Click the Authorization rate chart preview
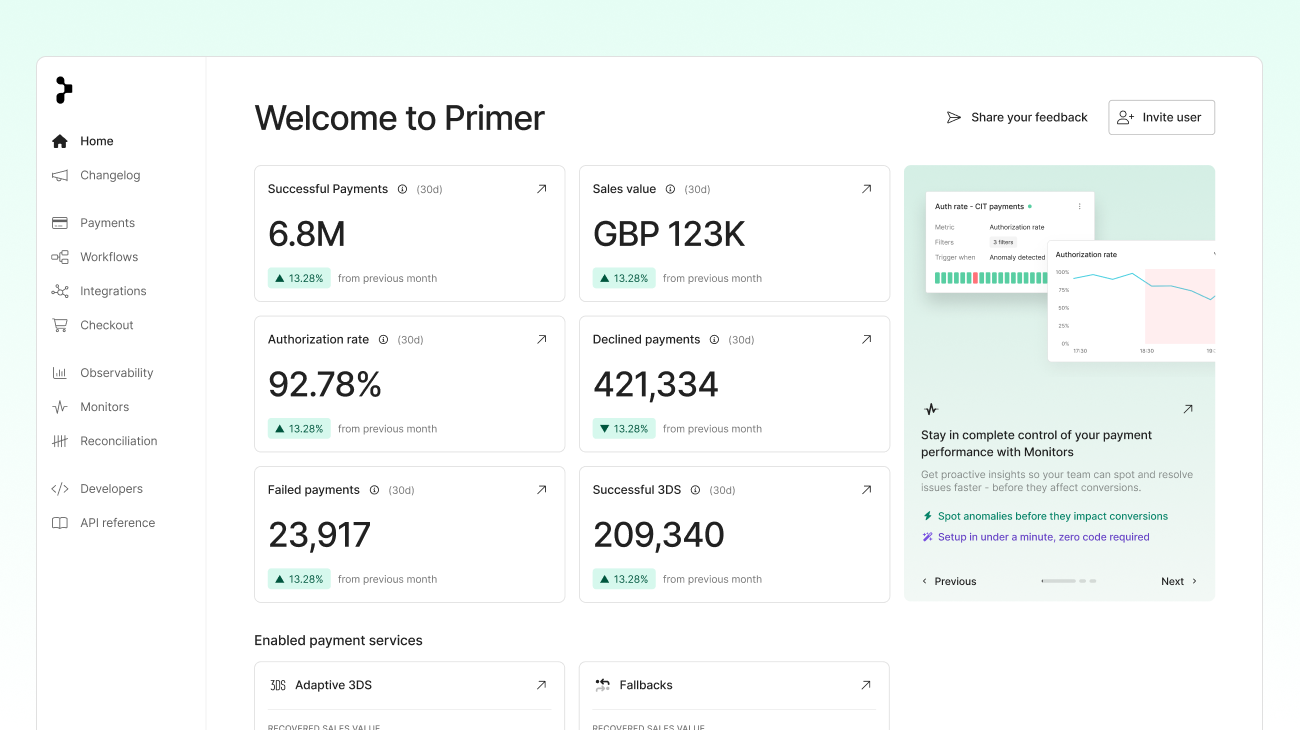The image size is (1300, 730). point(1131,301)
